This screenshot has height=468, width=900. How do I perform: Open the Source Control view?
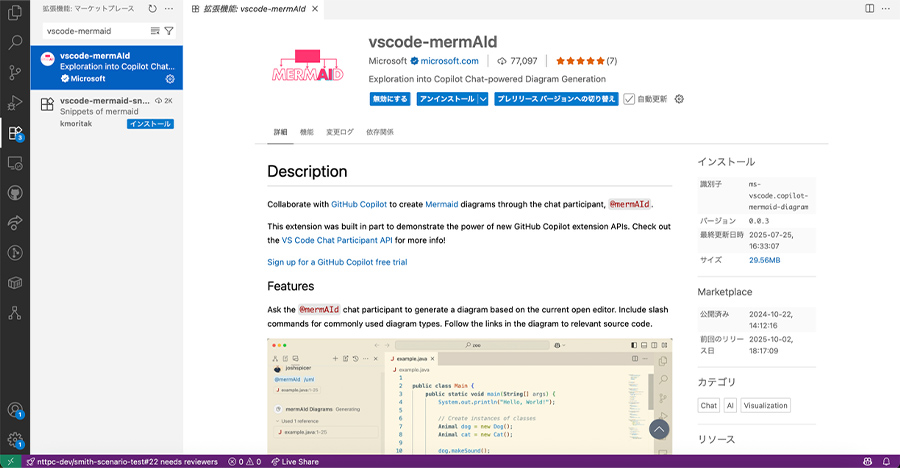pos(15,73)
